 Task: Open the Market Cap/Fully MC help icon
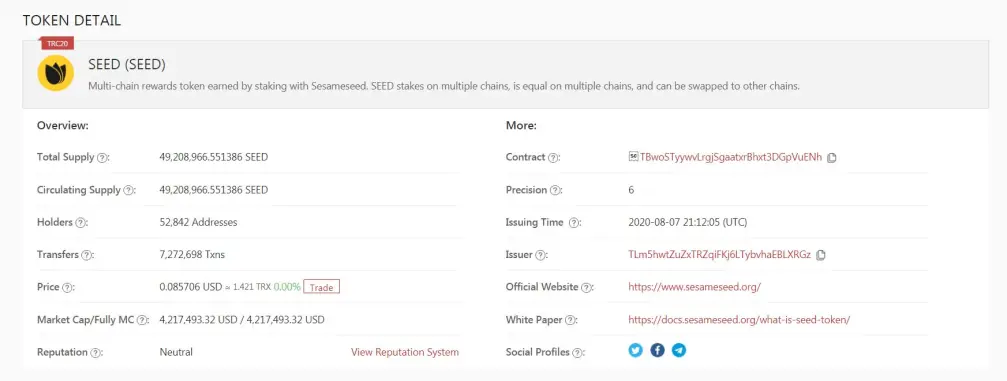click(x=142, y=320)
